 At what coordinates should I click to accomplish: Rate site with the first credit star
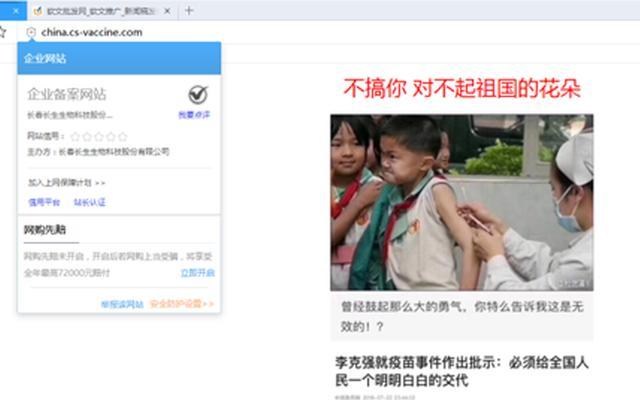coord(75,136)
